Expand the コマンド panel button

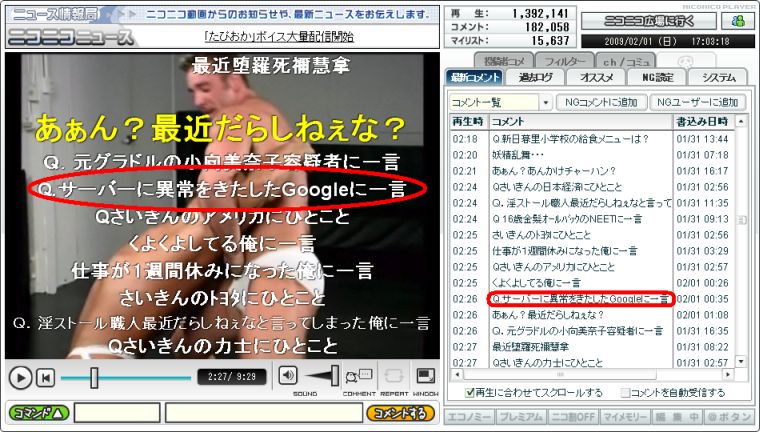[39, 413]
